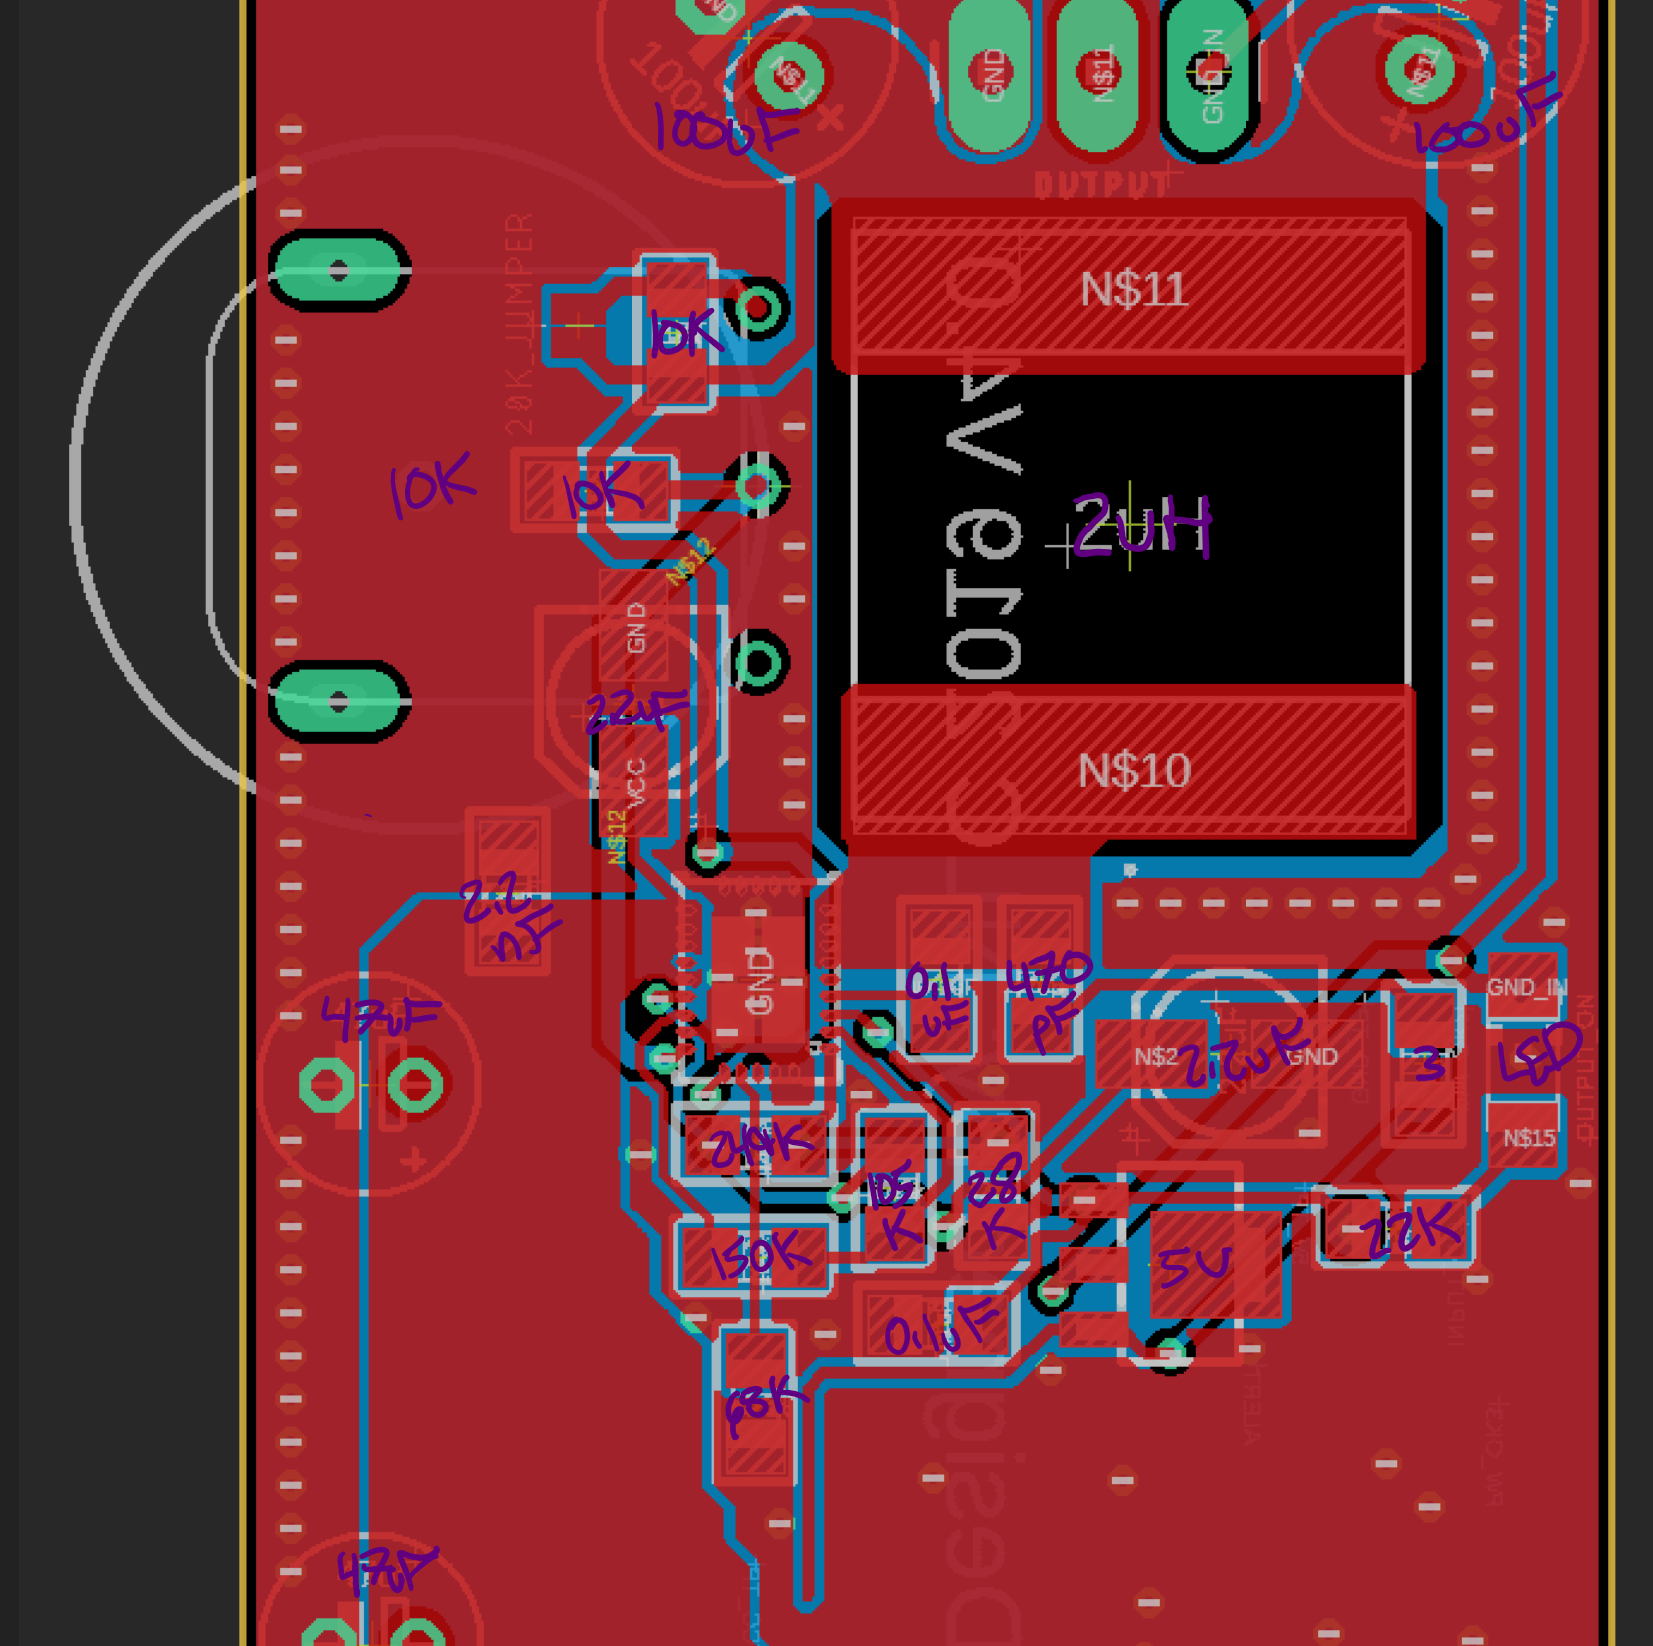Viewport: 1653px width, 1646px height.
Task: Click the angled yellow N$12 label above the GND pad
Action: [x=691, y=562]
